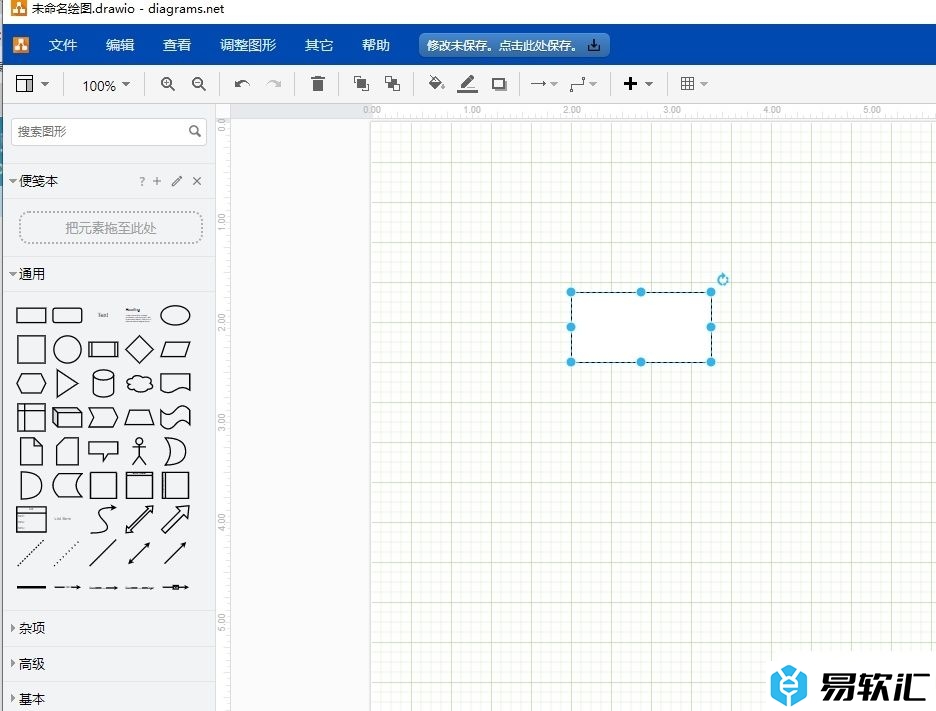
Task: Send selected shape to back
Action: [392, 84]
